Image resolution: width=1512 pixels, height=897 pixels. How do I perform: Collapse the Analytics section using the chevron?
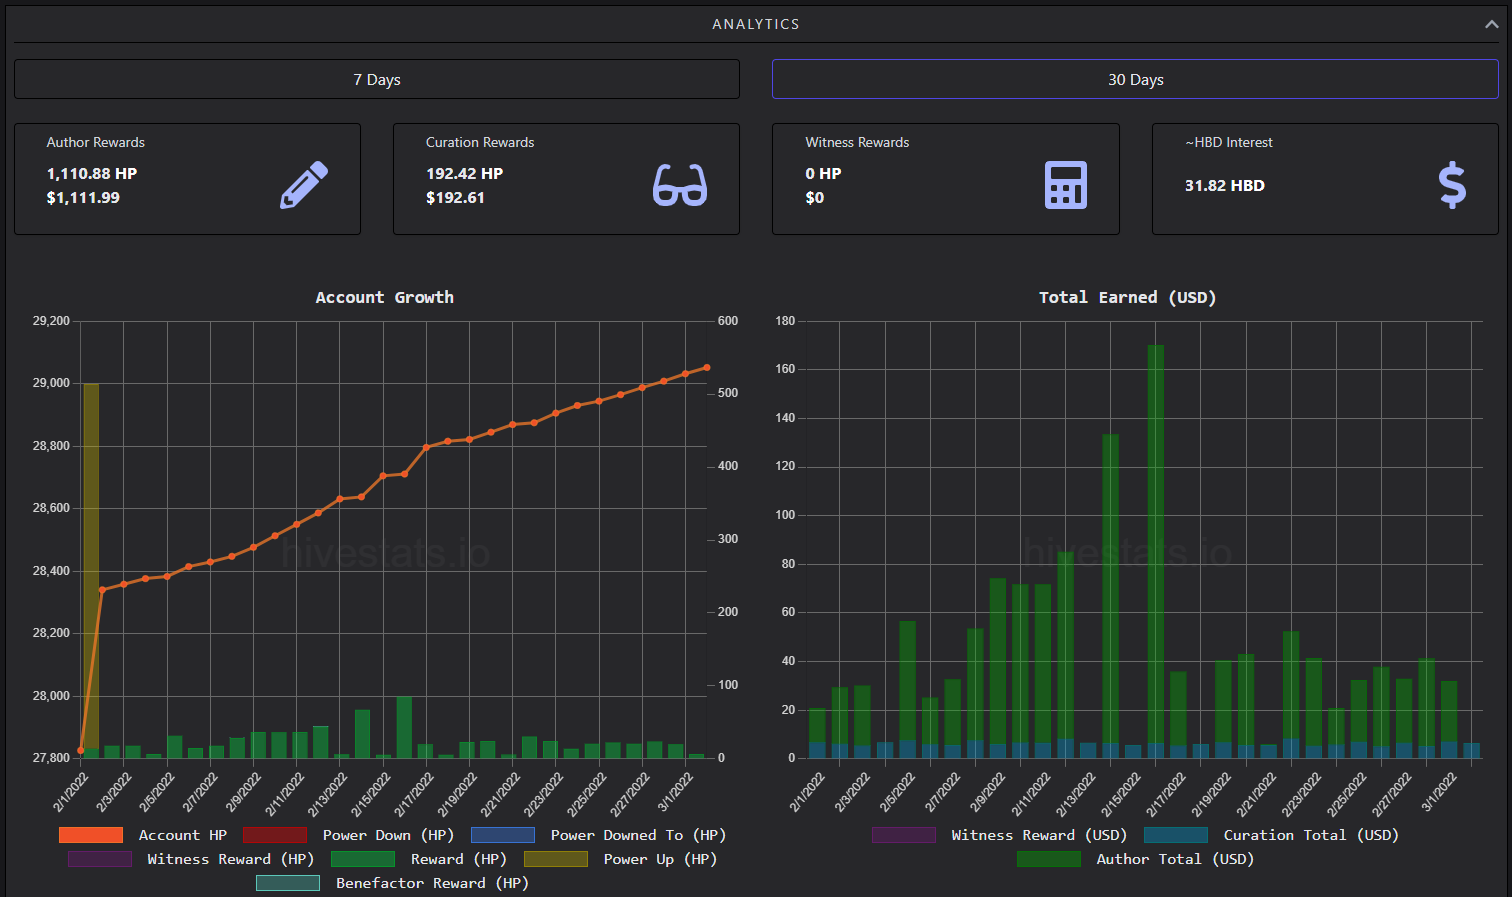coord(1491,24)
